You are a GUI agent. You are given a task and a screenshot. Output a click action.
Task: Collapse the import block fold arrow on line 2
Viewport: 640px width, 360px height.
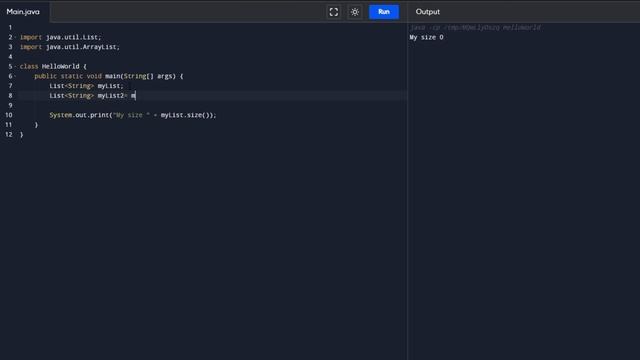(15, 37)
